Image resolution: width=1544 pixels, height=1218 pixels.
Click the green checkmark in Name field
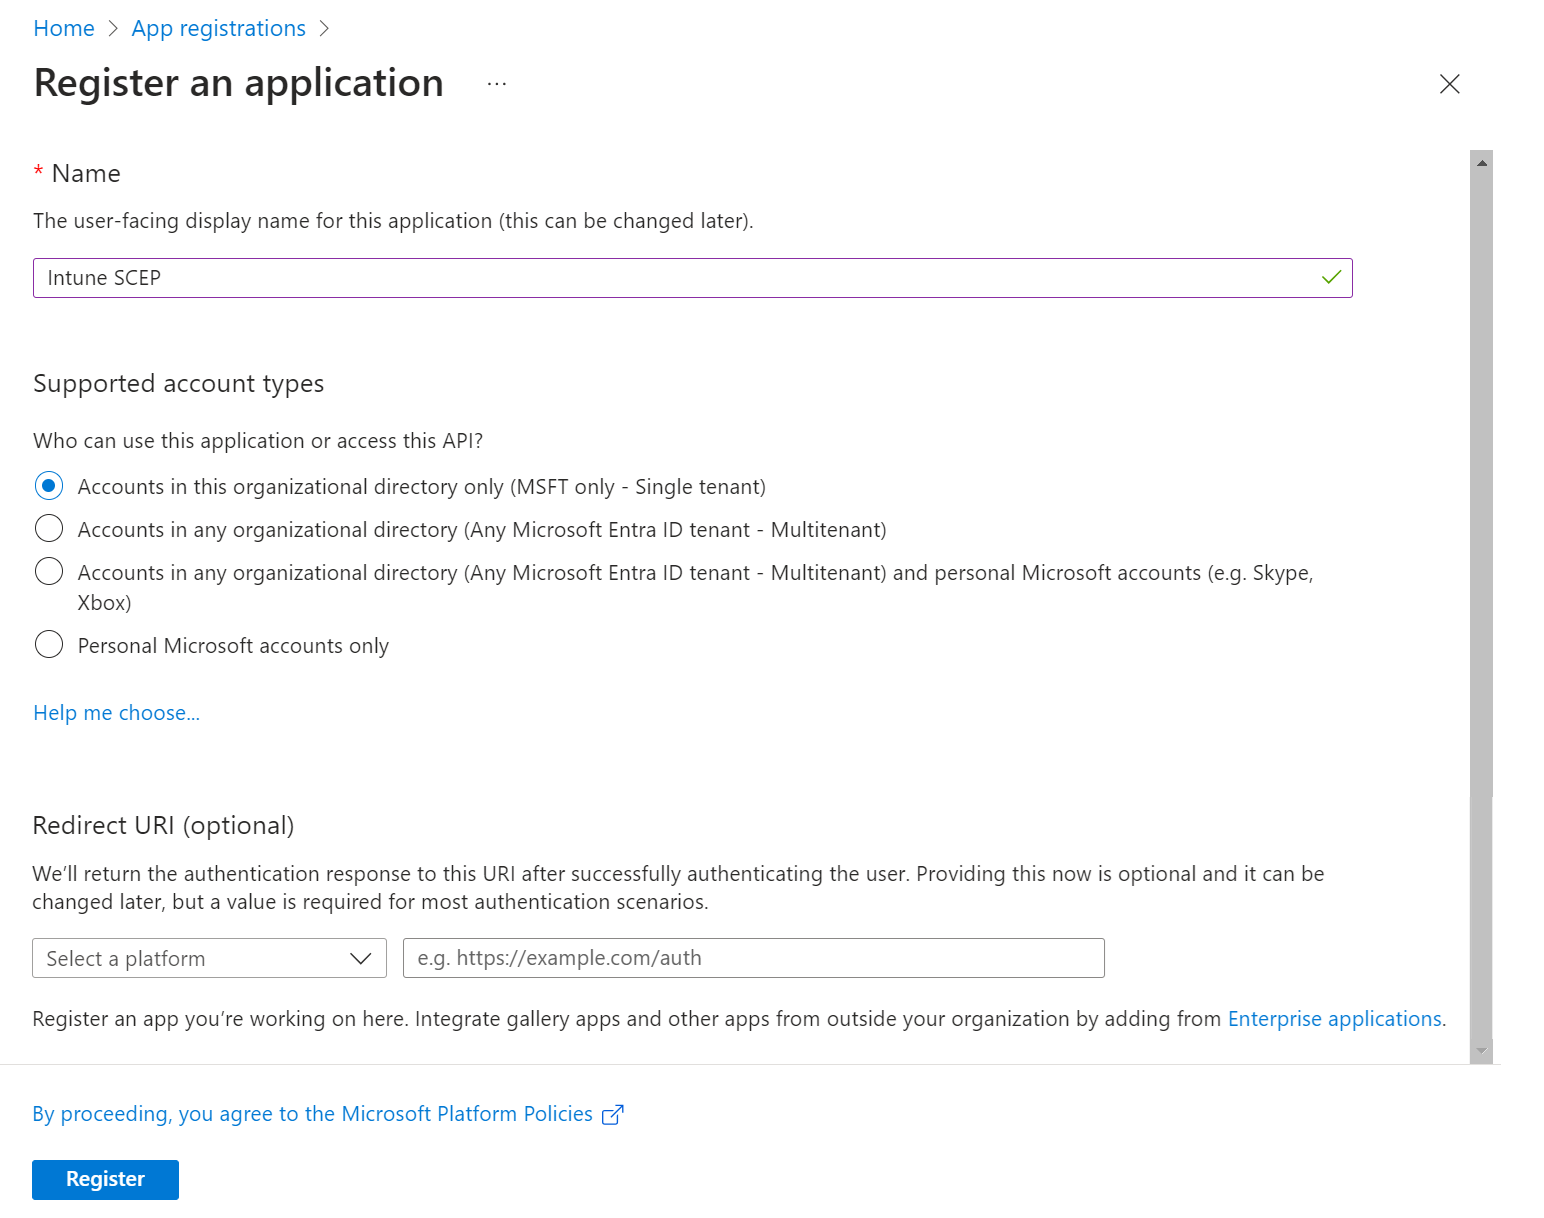[x=1331, y=278]
